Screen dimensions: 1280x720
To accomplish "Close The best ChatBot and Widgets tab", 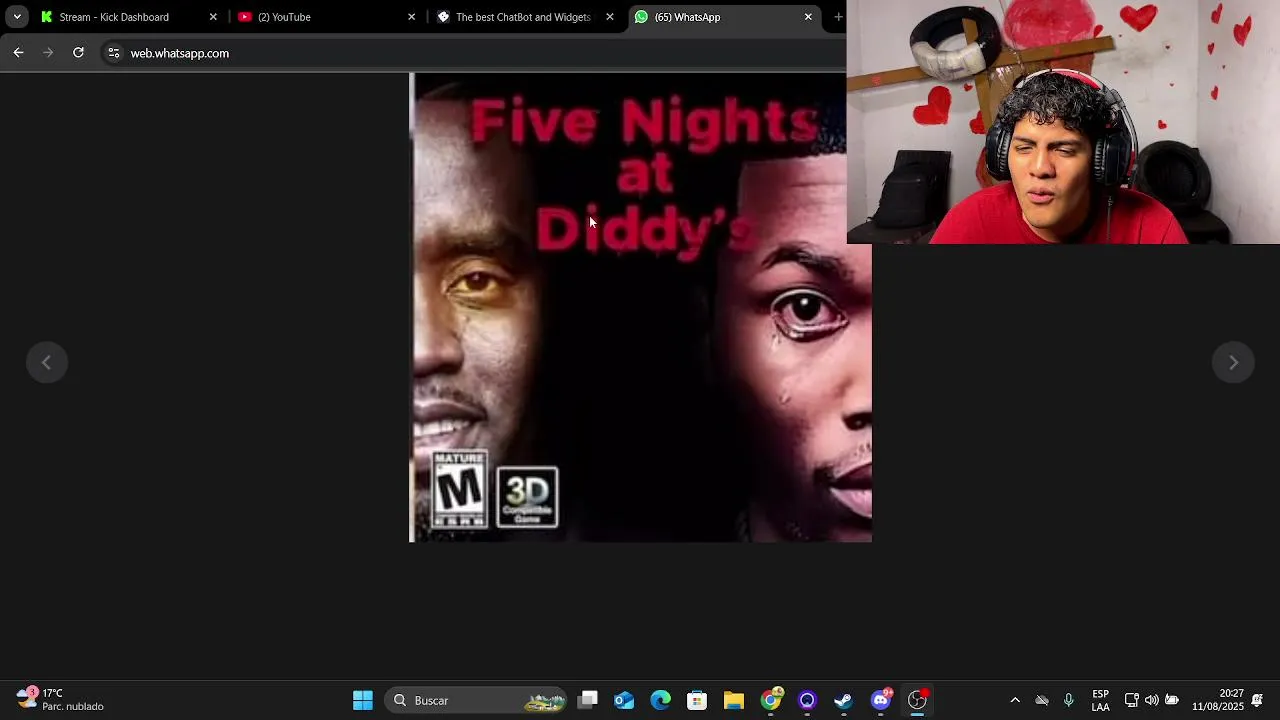I will pyautogui.click(x=610, y=17).
